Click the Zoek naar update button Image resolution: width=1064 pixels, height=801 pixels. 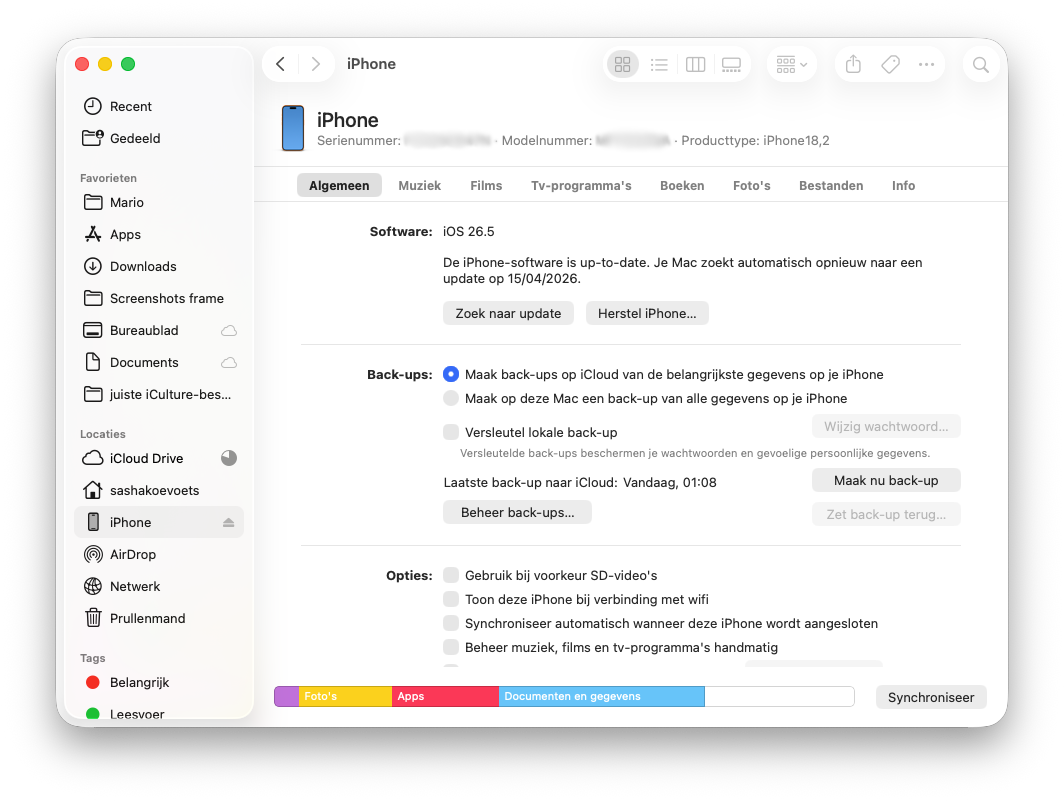coord(508,313)
